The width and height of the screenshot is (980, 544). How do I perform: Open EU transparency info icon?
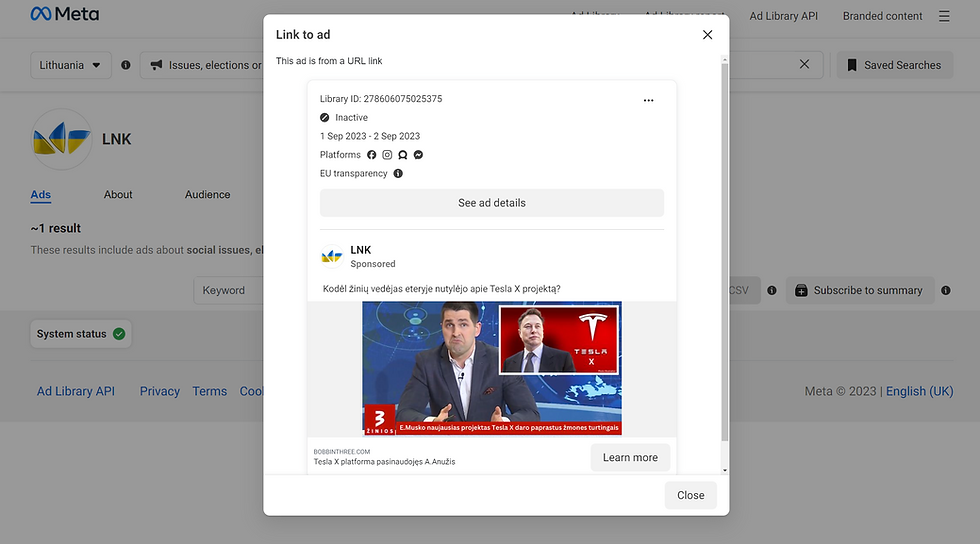(x=398, y=173)
